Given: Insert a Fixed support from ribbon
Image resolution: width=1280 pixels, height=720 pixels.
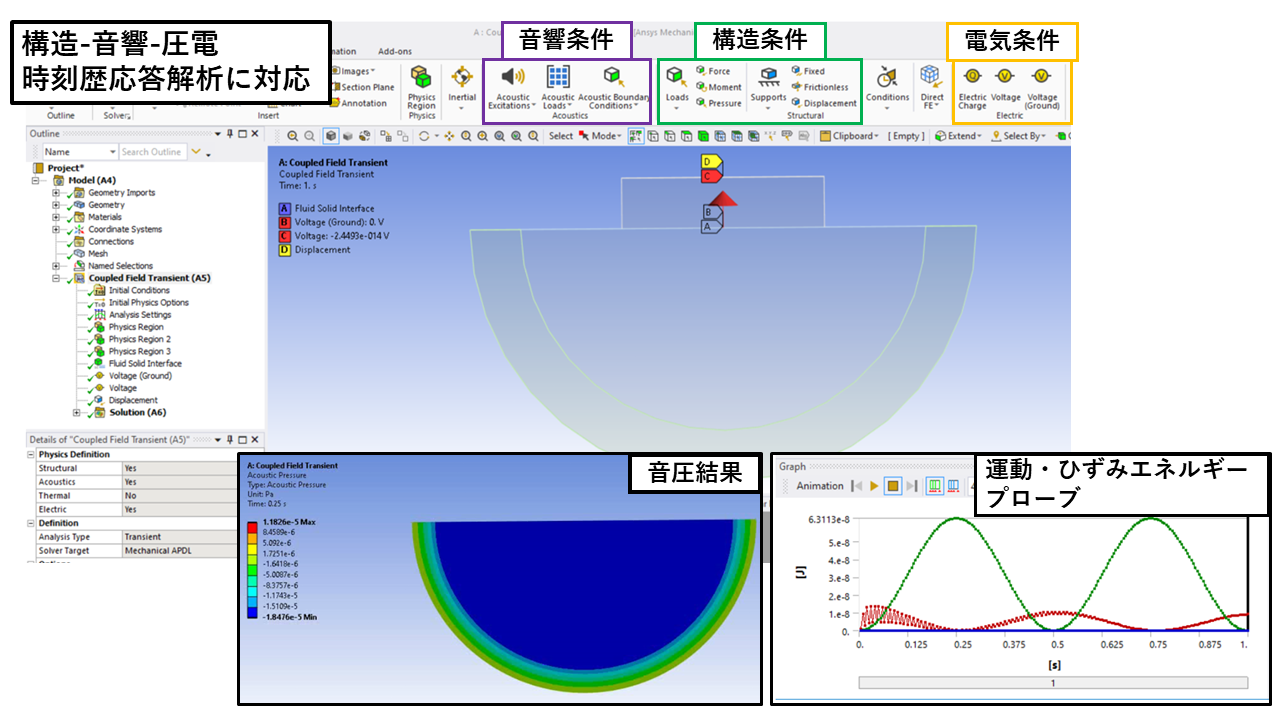Looking at the screenshot, I should coord(807,71).
